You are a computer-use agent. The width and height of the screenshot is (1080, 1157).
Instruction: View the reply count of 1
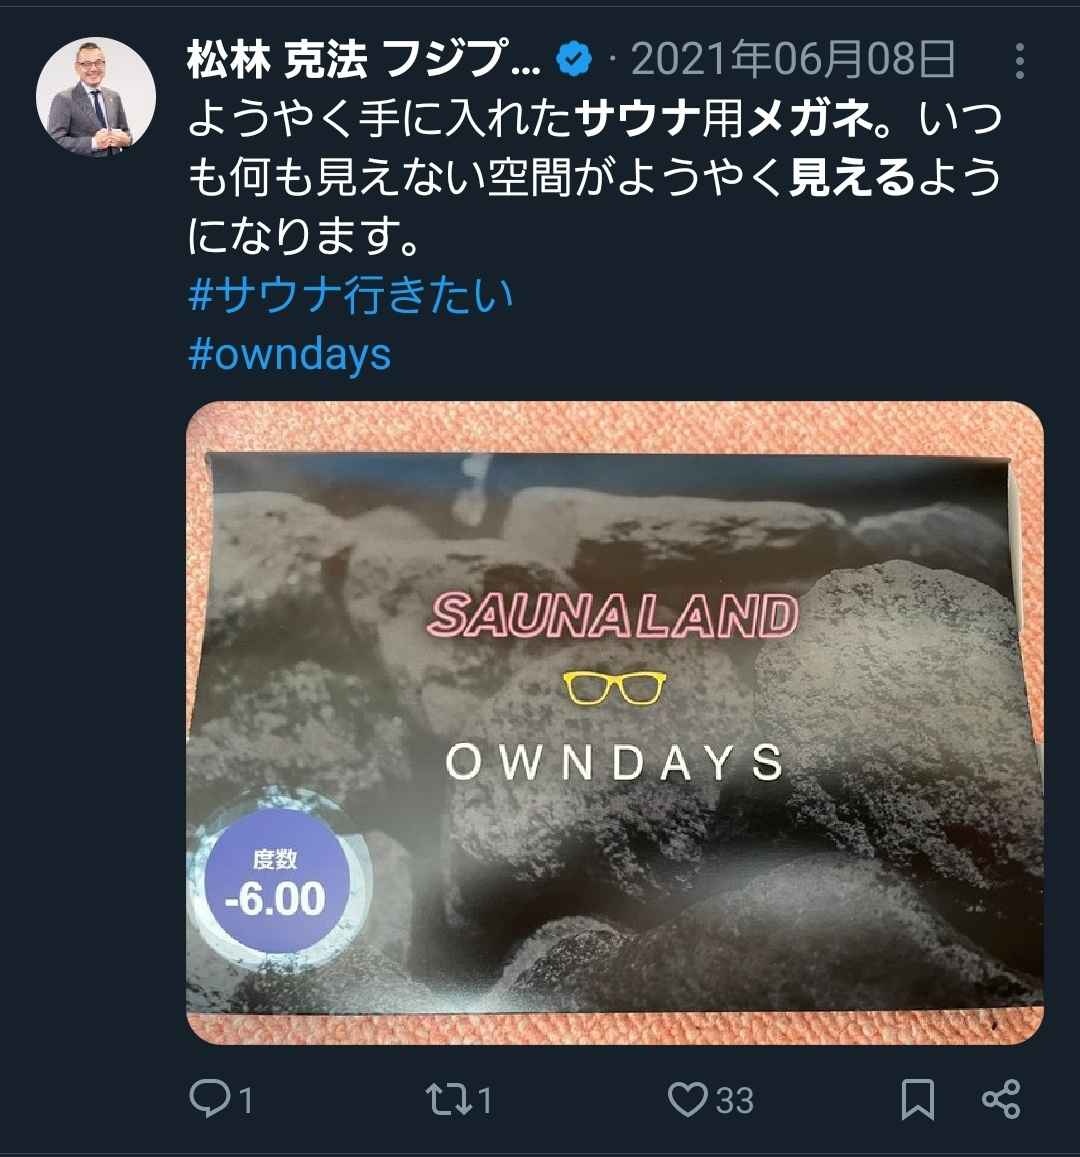tap(246, 1100)
